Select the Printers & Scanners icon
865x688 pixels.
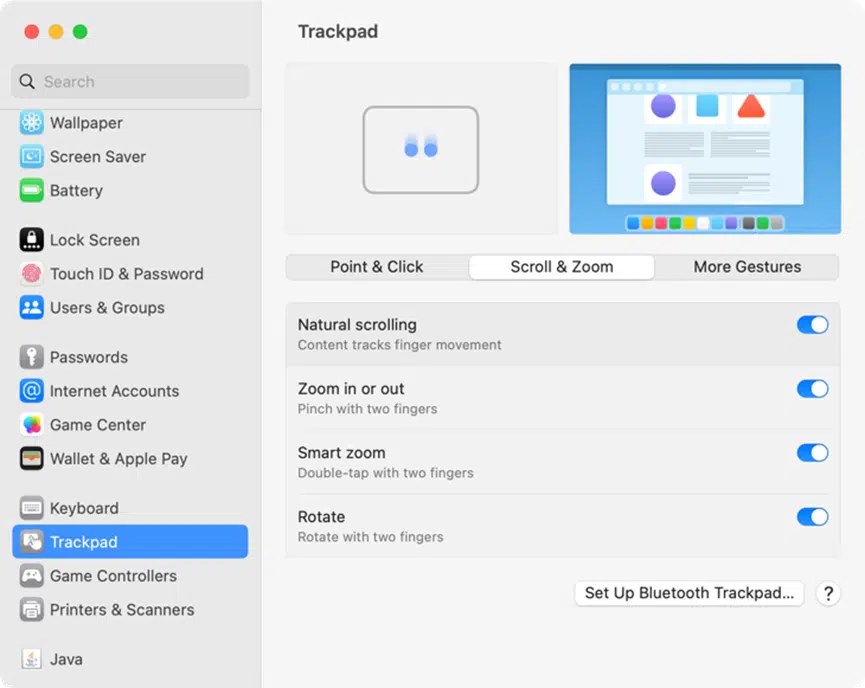(x=31, y=610)
